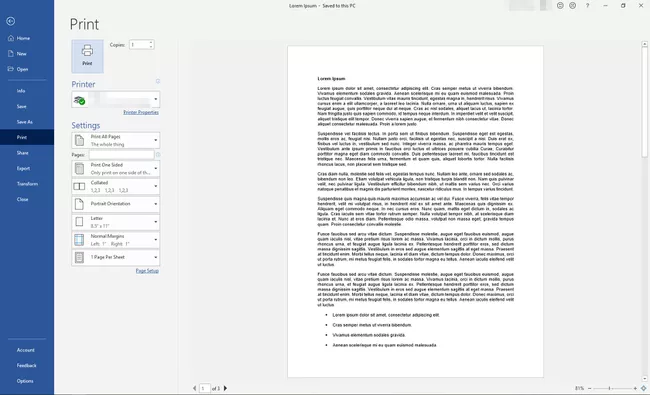Image resolution: width=650 pixels, height=395 pixels.
Task: Click the One Sided printing icon
Action: [x=79, y=169]
